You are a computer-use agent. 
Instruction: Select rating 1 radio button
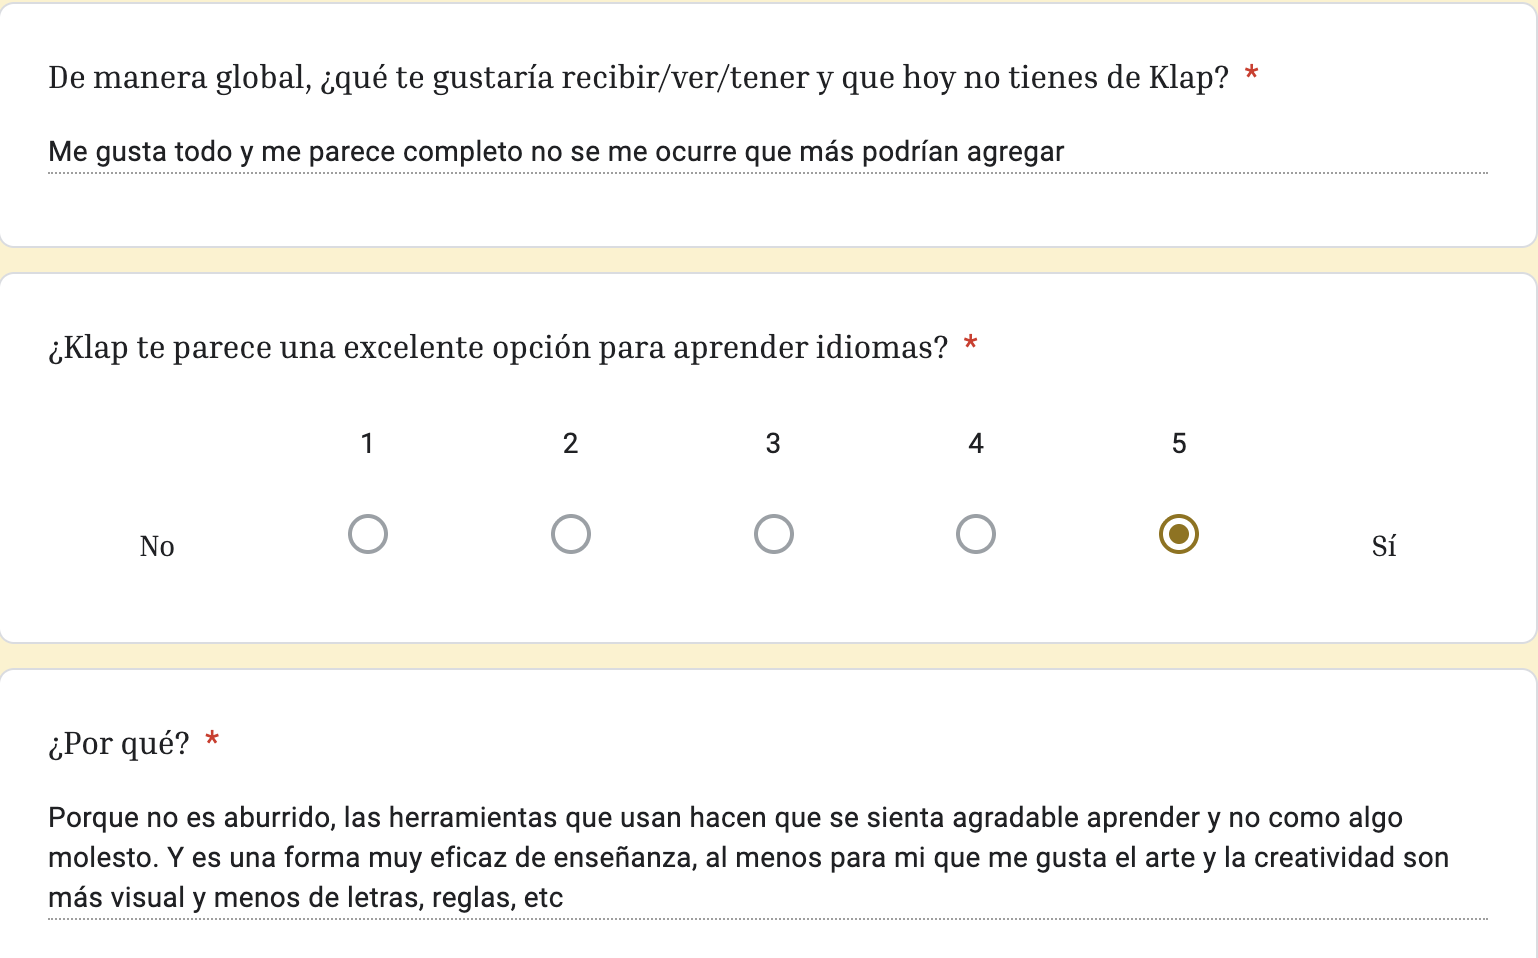coord(368,534)
